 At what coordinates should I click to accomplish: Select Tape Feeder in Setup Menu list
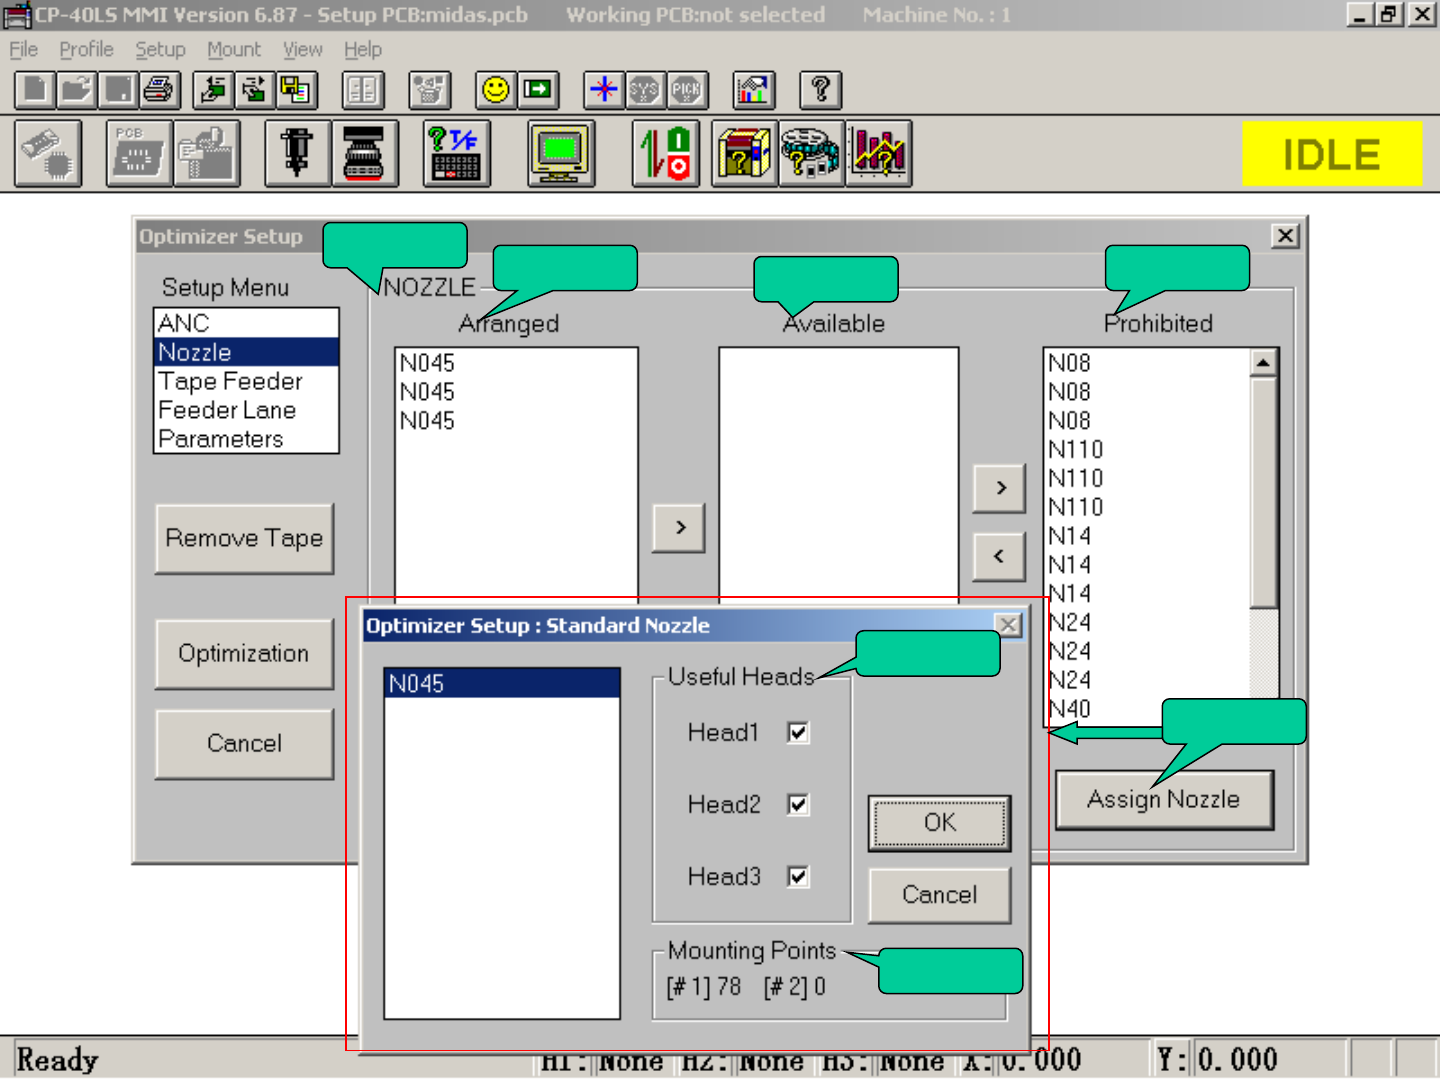tap(230, 382)
